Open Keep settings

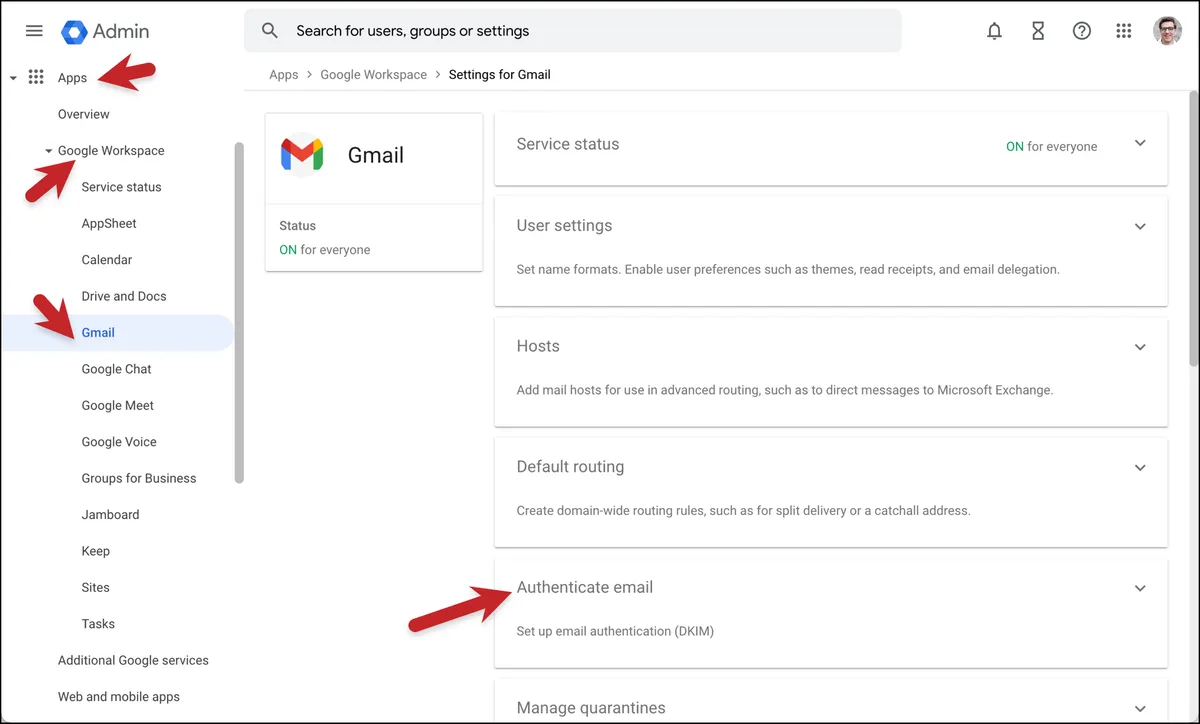(x=96, y=551)
